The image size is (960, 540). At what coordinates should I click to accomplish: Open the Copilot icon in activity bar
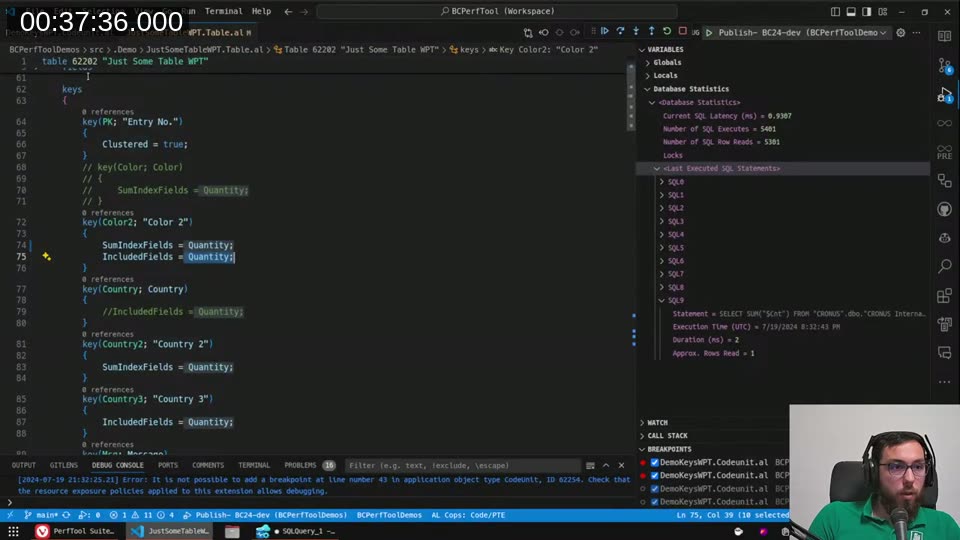click(x=945, y=238)
